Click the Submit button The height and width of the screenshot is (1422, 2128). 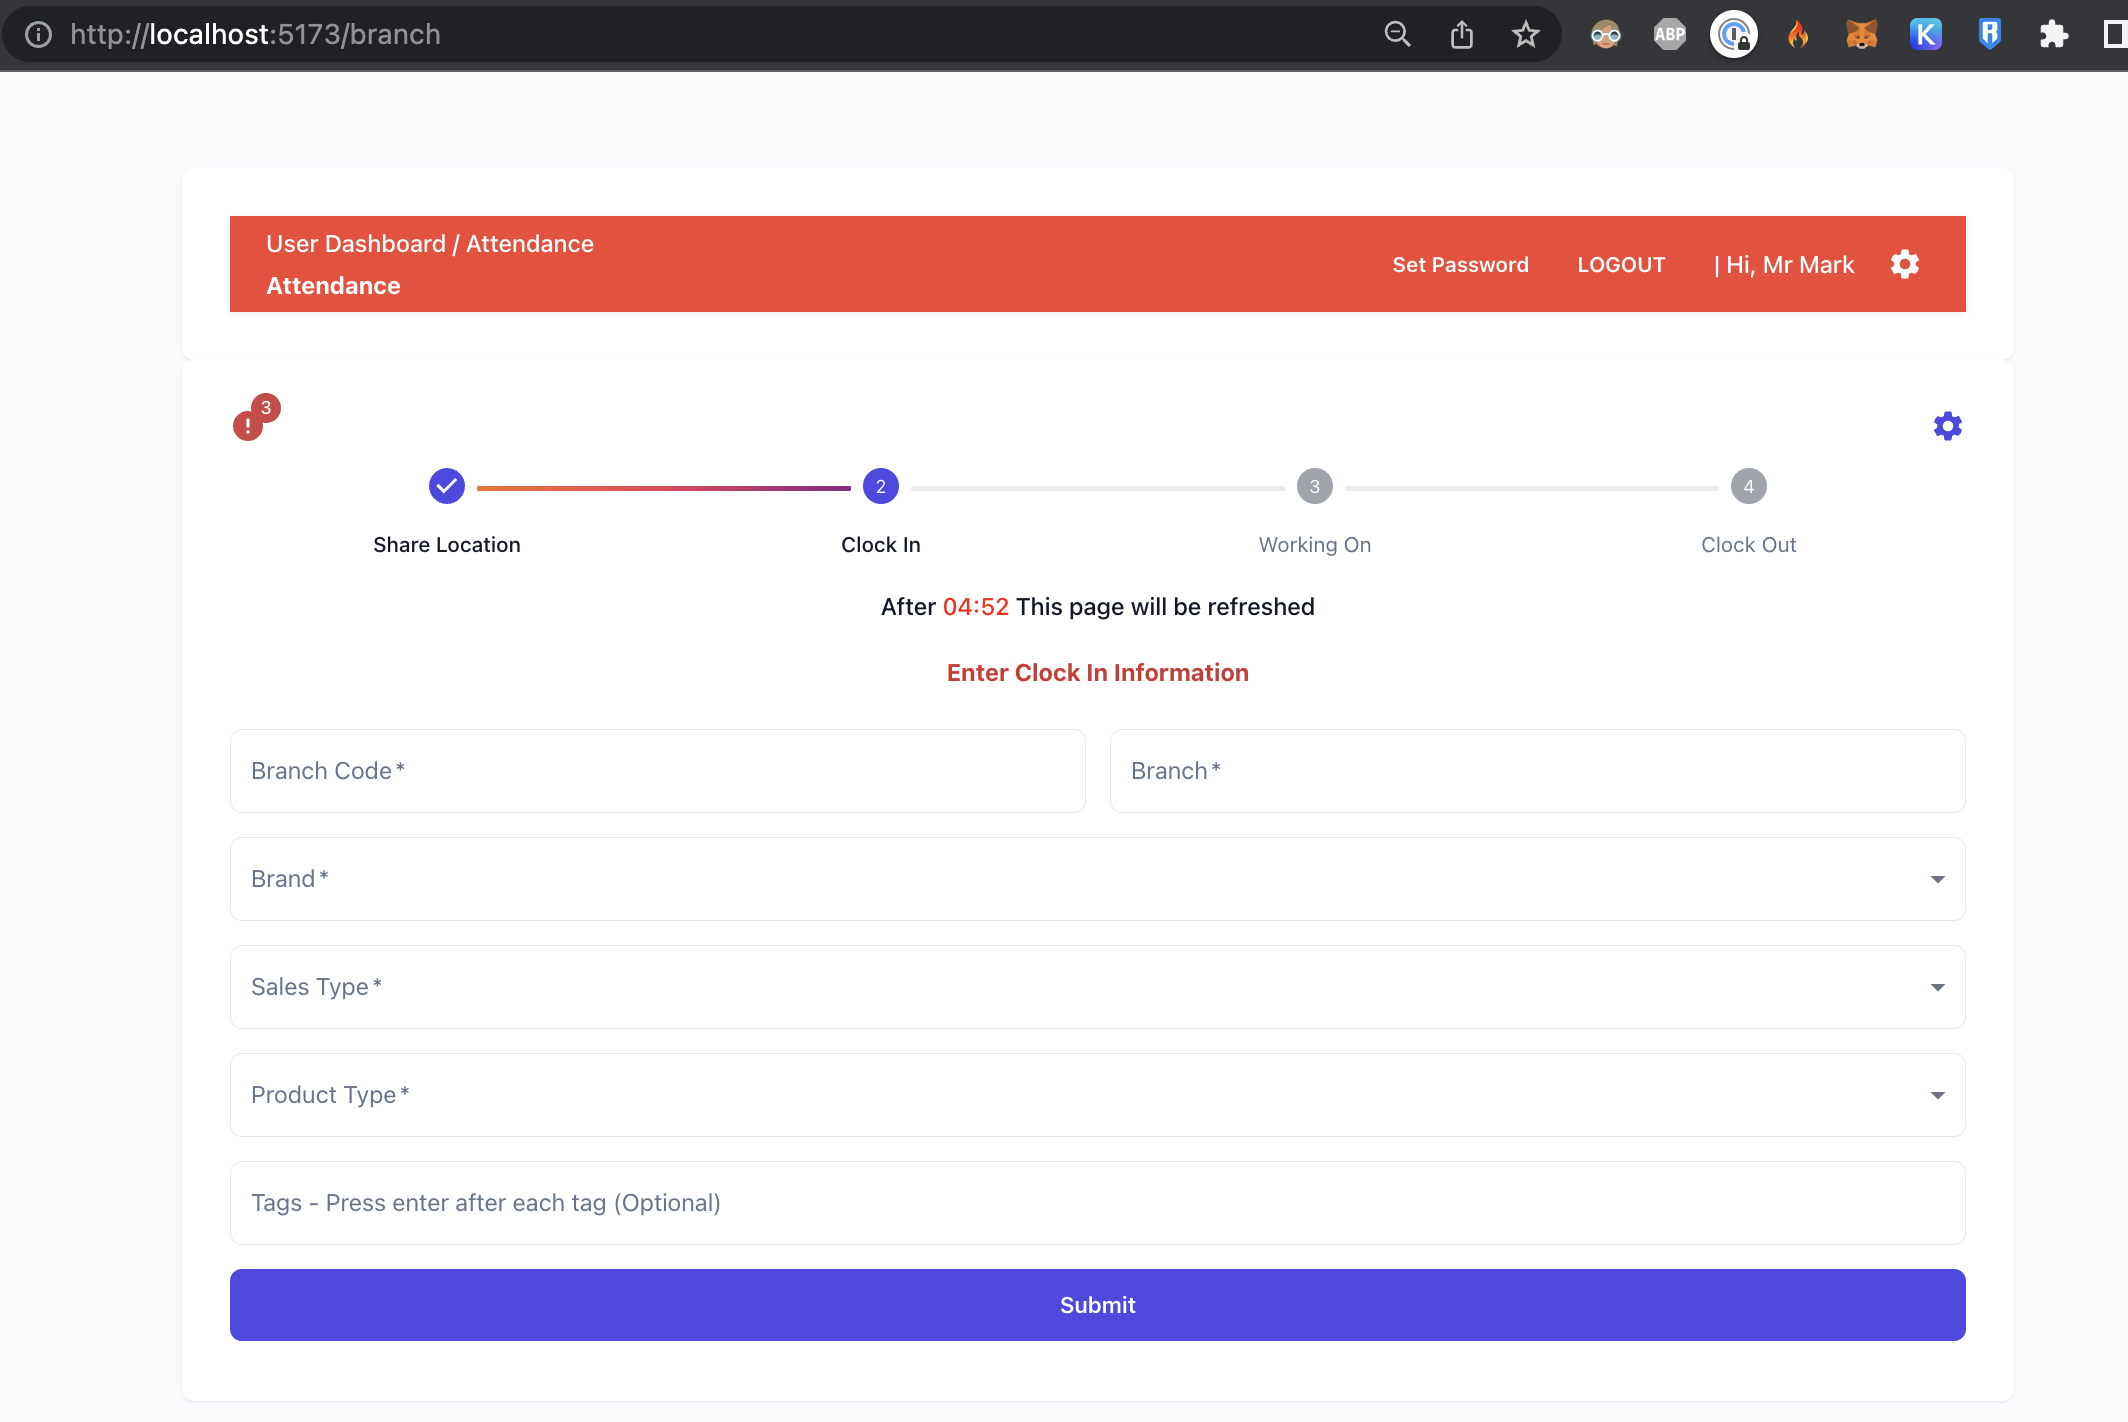coord(1097,1304)
